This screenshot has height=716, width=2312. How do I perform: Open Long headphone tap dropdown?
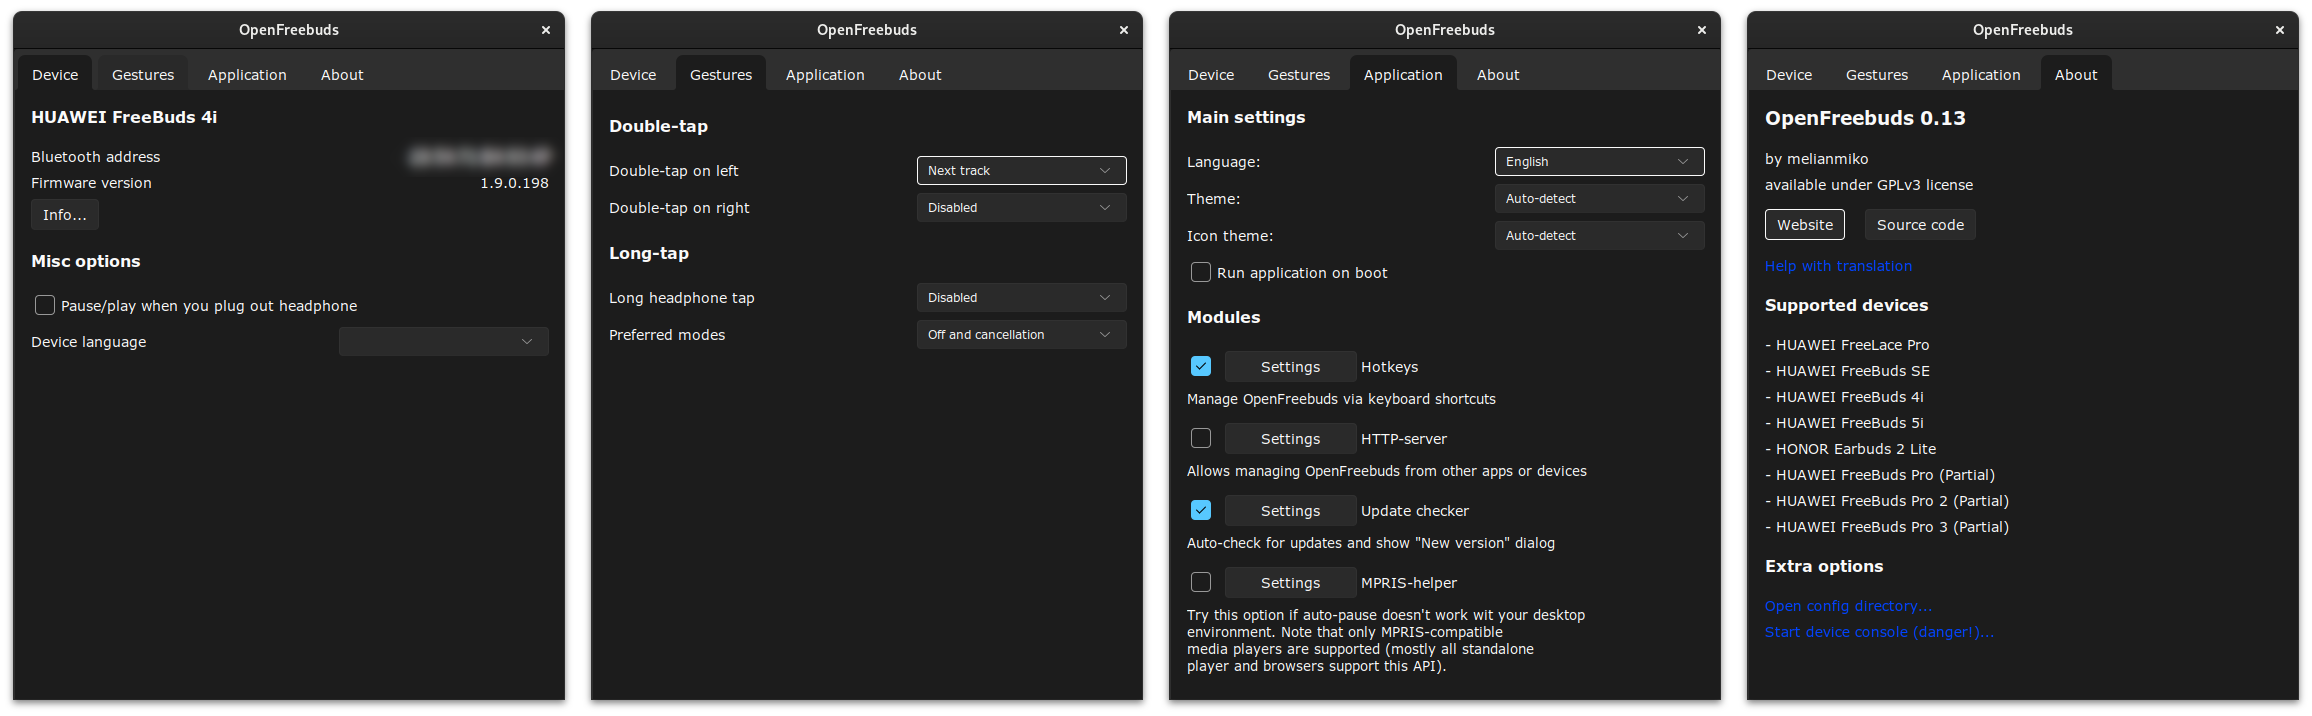(1022, 297)
